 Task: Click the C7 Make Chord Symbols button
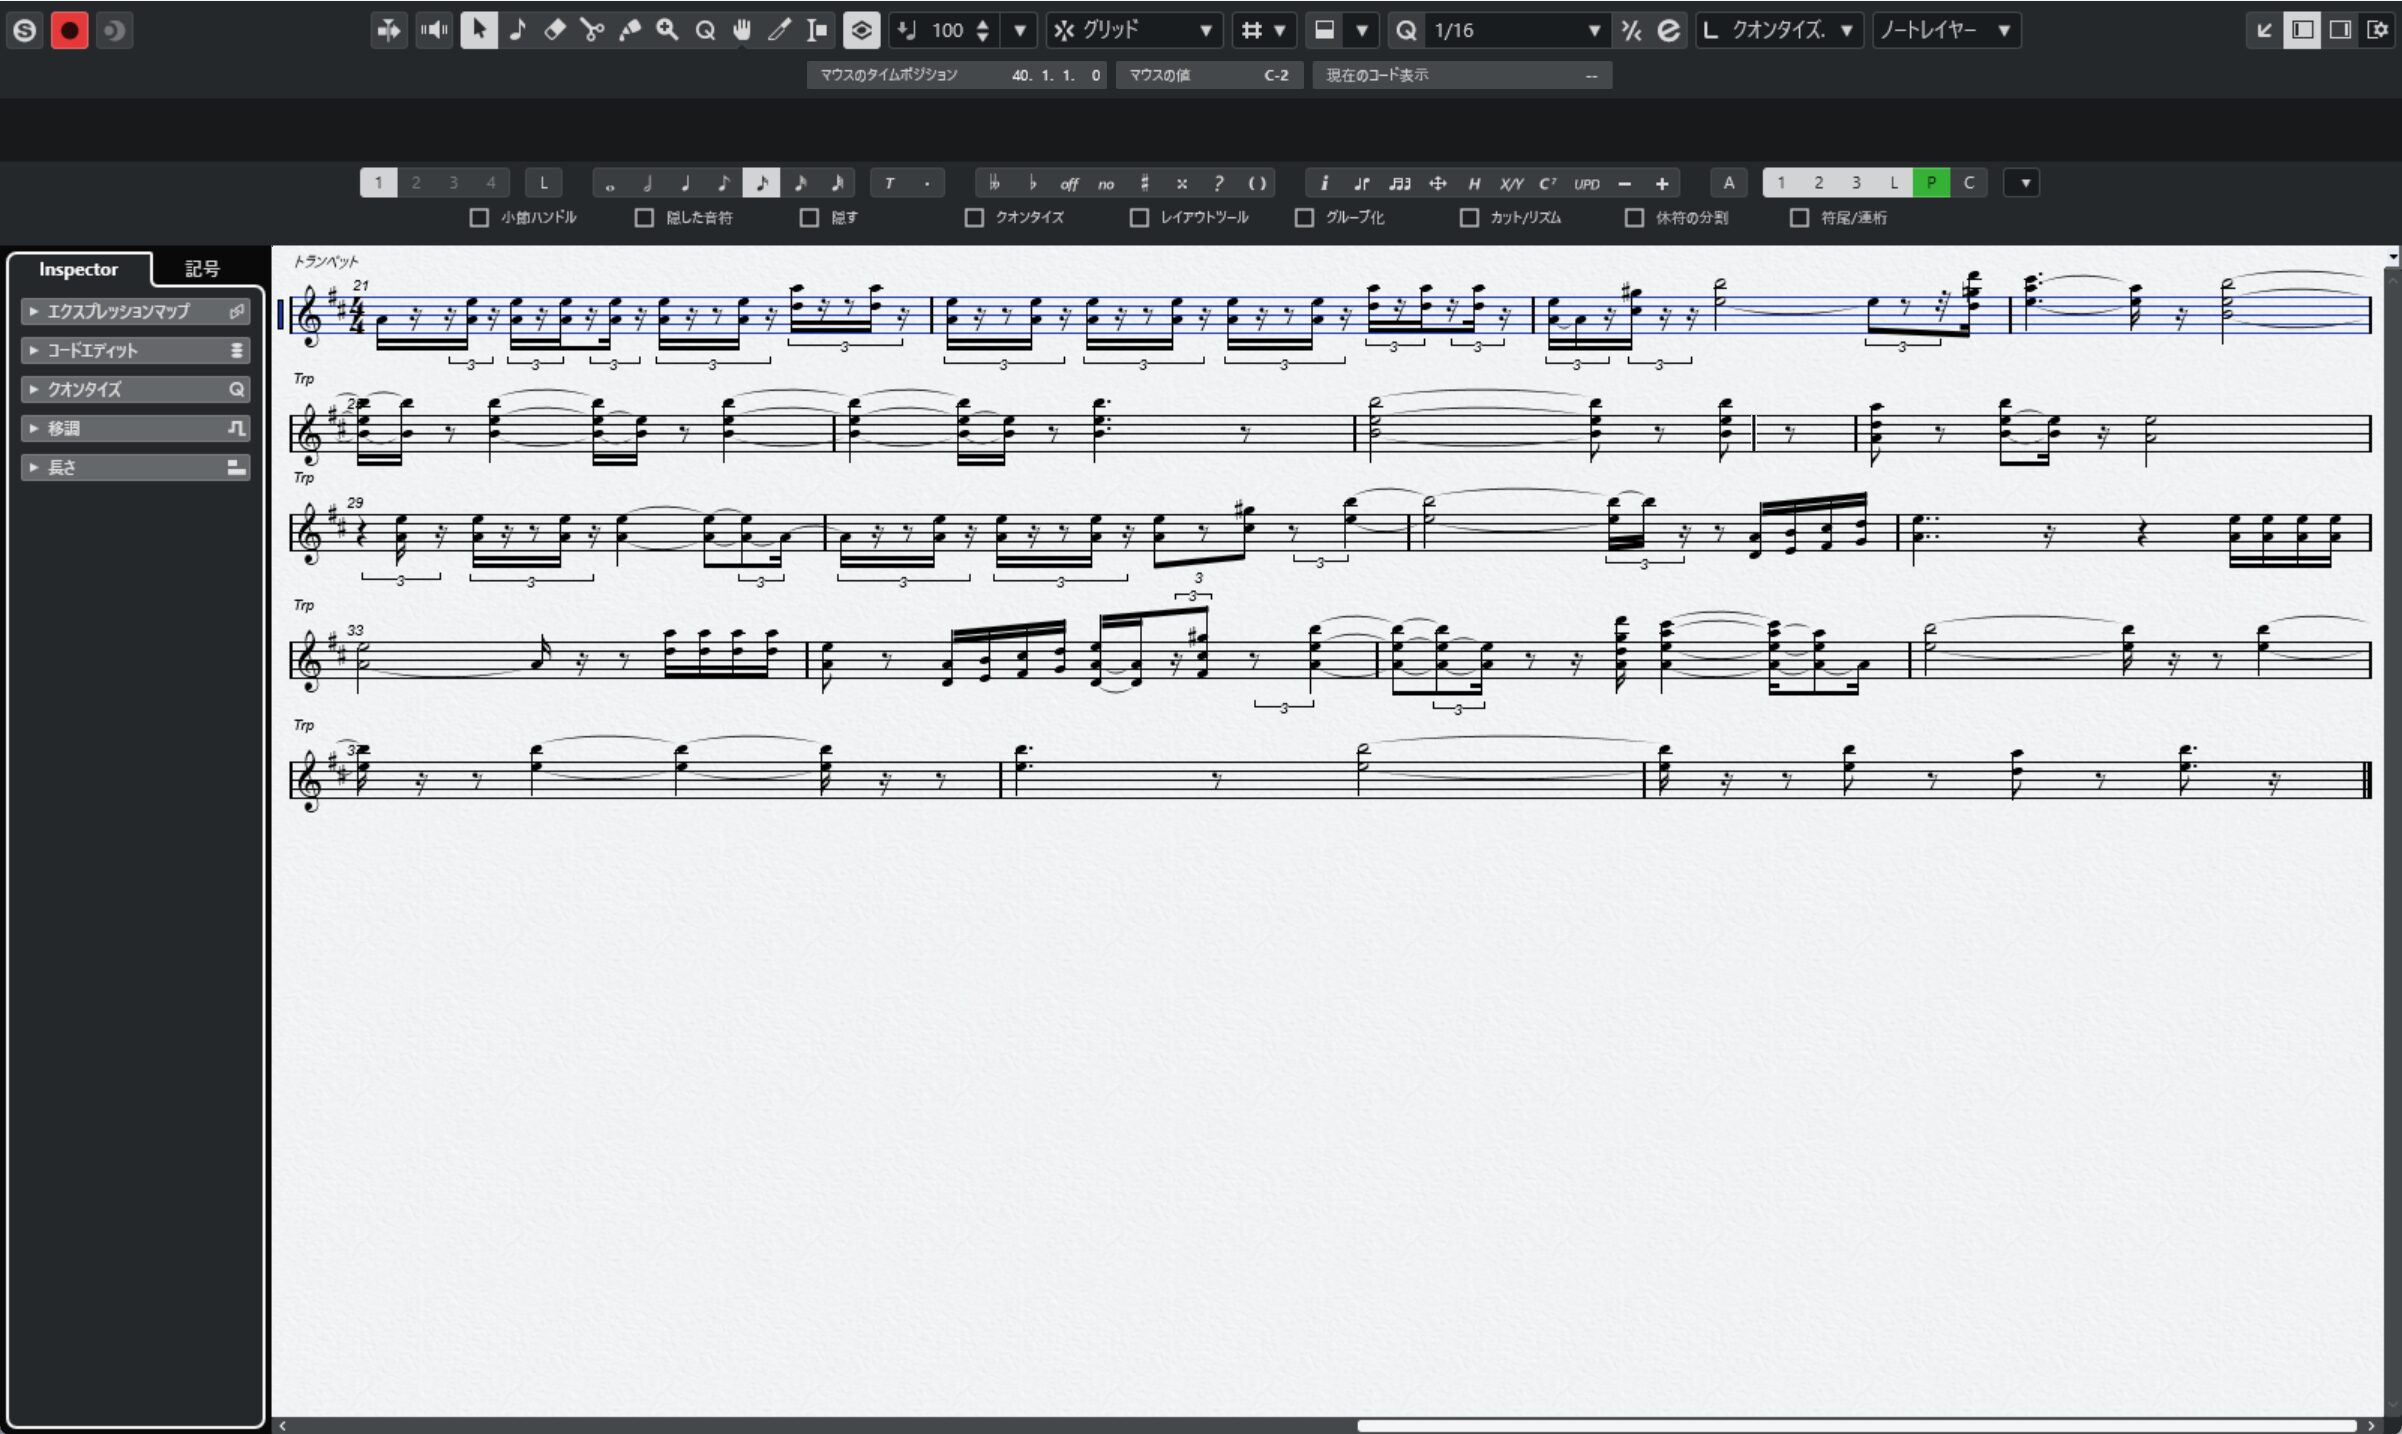tap(1548, 183)
